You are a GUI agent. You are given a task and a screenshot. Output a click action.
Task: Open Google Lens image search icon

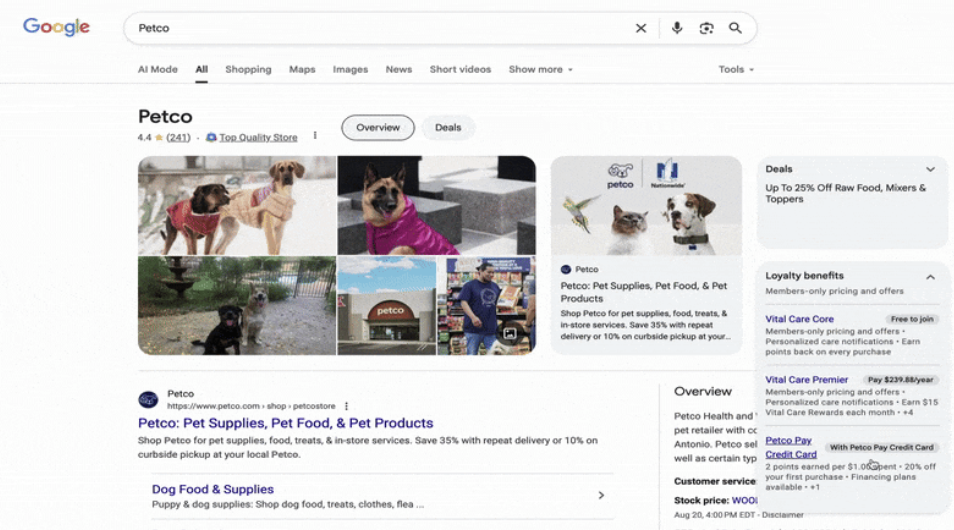point(706,28)
